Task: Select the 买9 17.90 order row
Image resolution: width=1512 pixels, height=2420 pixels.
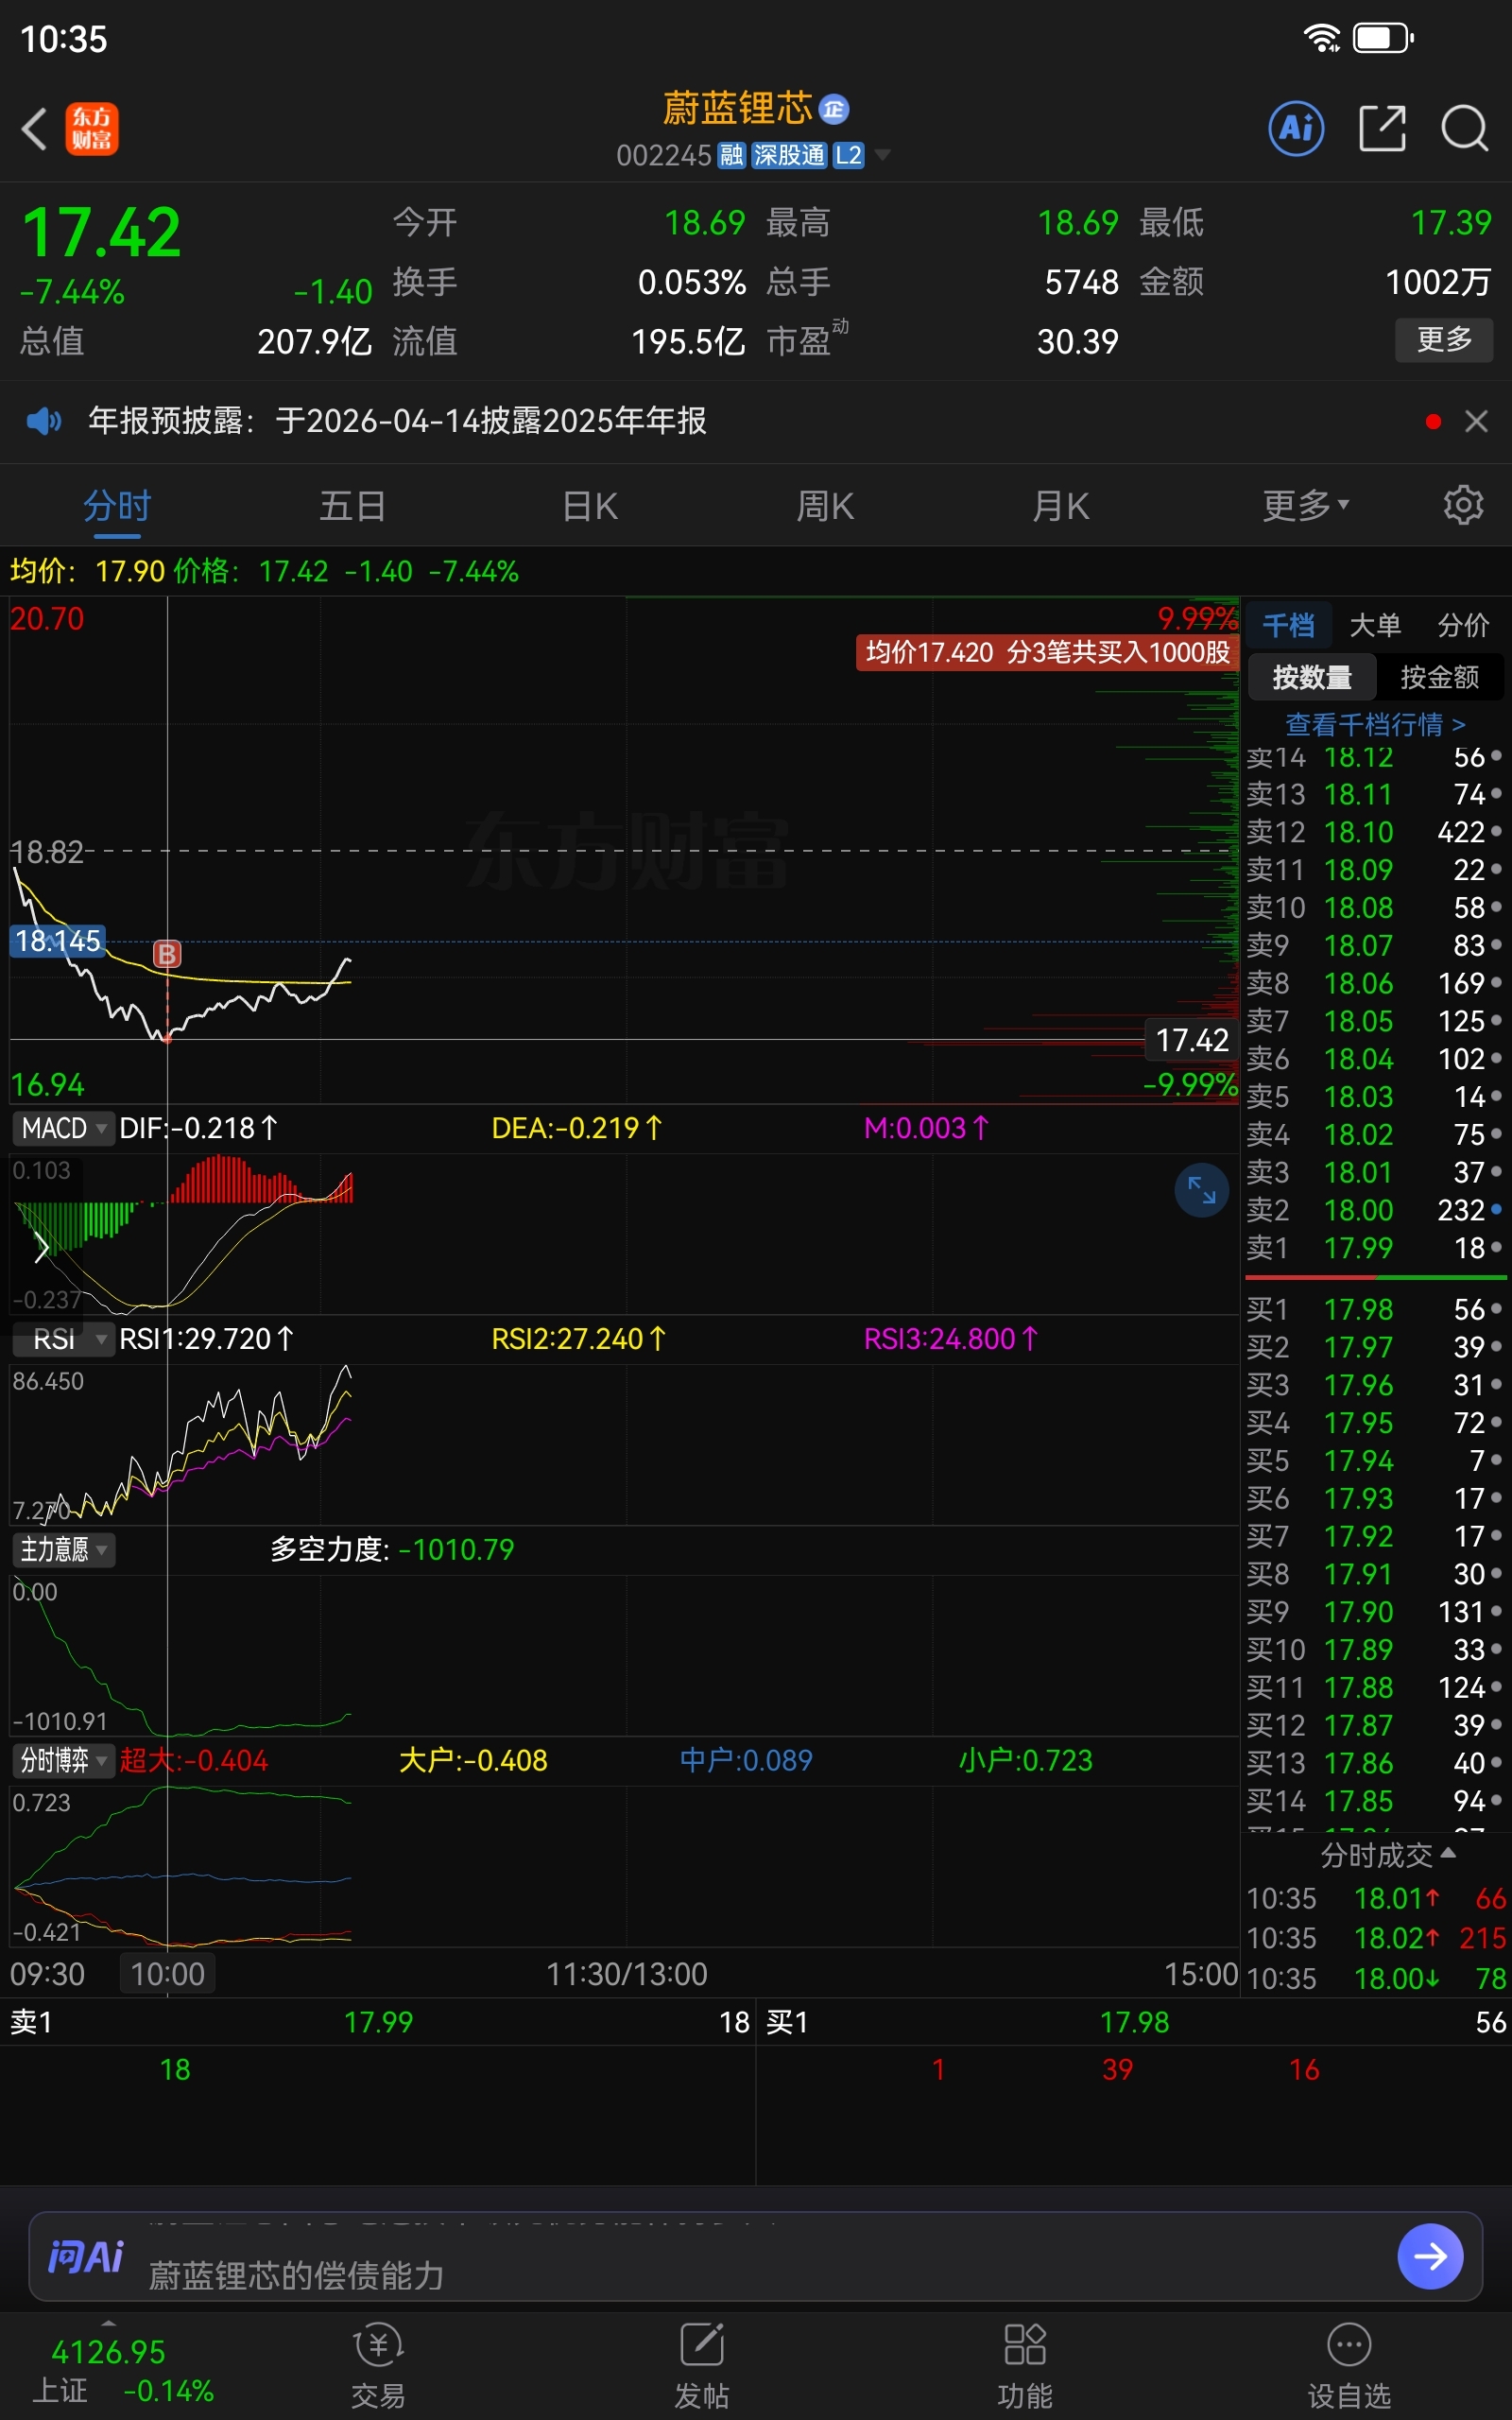Action: tap(1375, 1612)
